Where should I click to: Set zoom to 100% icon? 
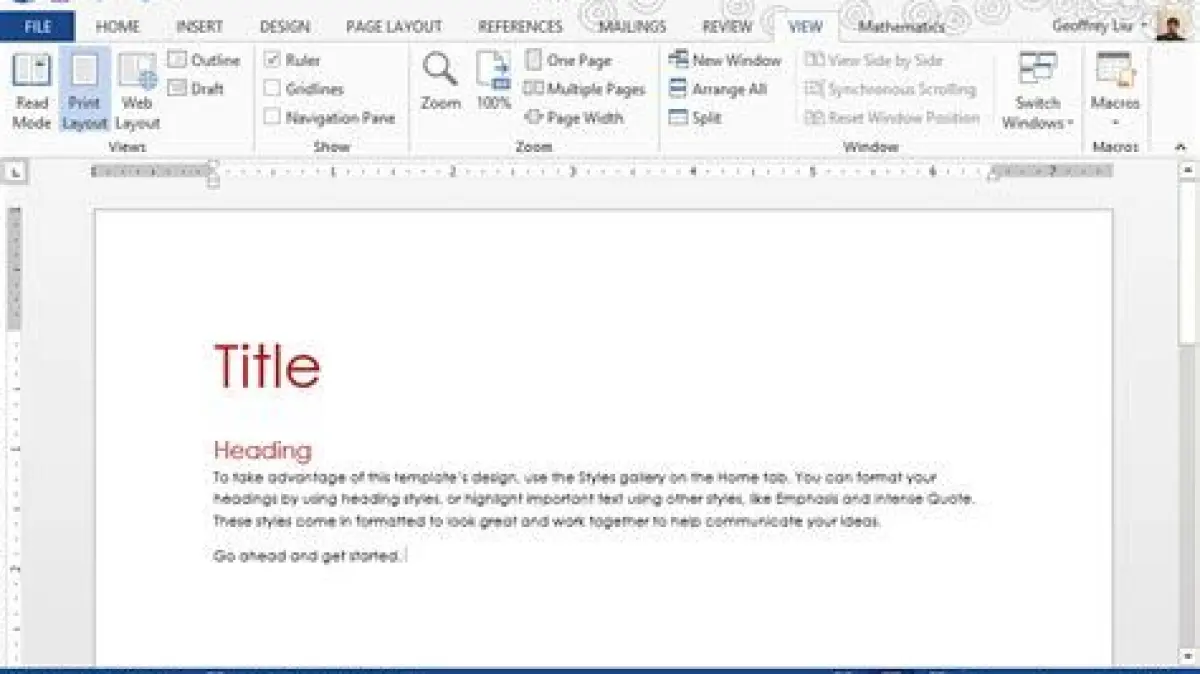pyautogui.click(x=493, y=80)
